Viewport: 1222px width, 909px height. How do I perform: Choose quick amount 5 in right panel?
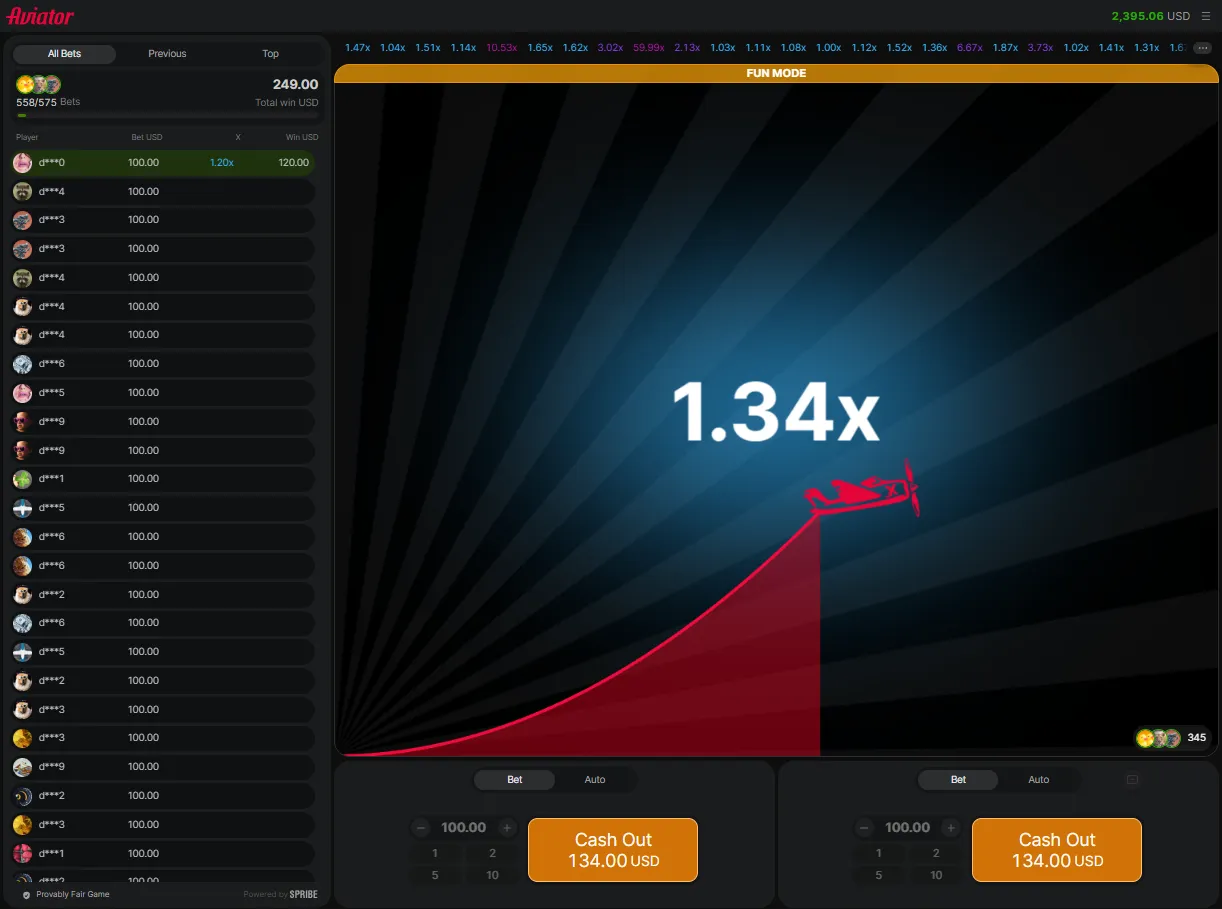pos(879,875)
